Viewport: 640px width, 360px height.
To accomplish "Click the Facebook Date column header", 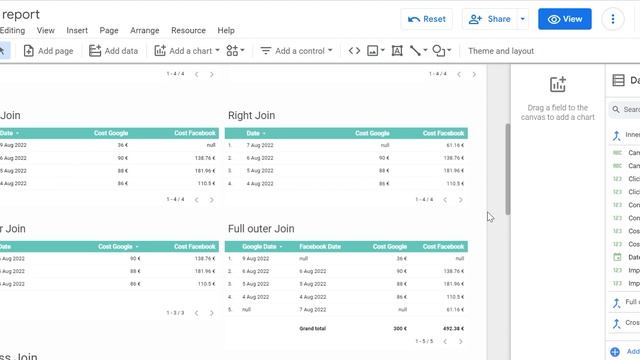I will pos(320,247).
